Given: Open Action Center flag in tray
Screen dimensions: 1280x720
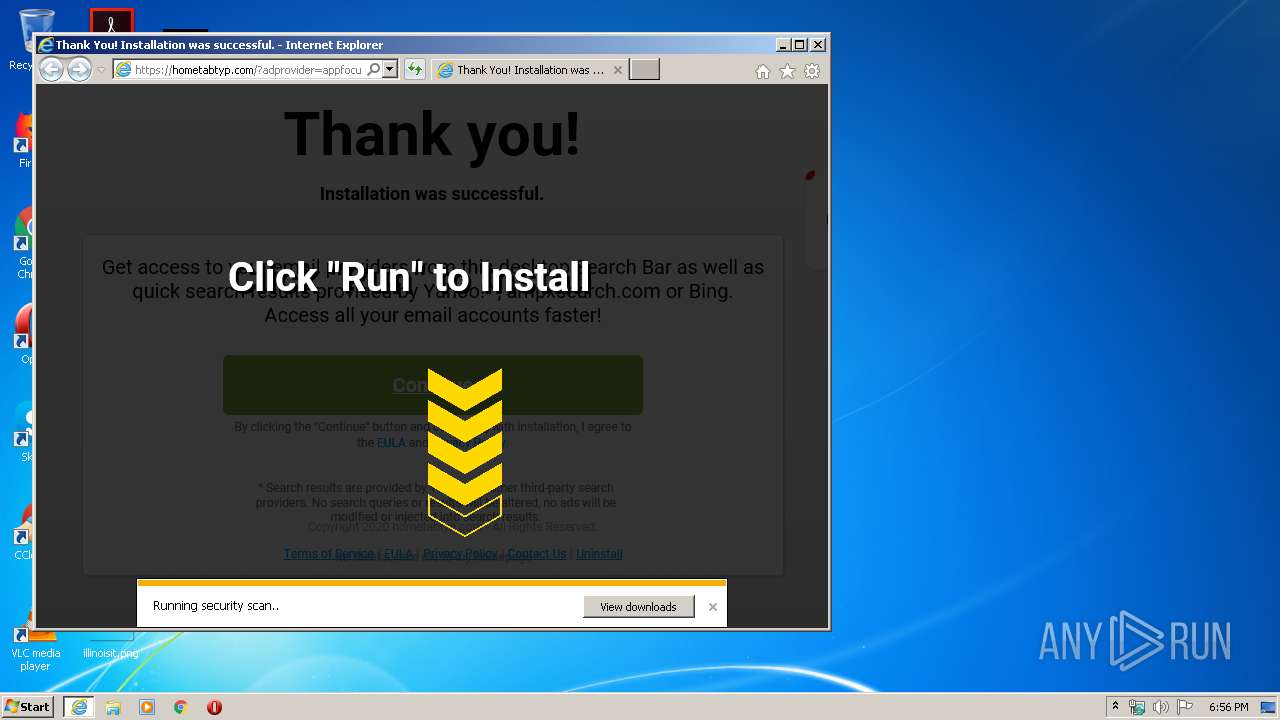Looking at the screenshot, I should click(1185, 707).
